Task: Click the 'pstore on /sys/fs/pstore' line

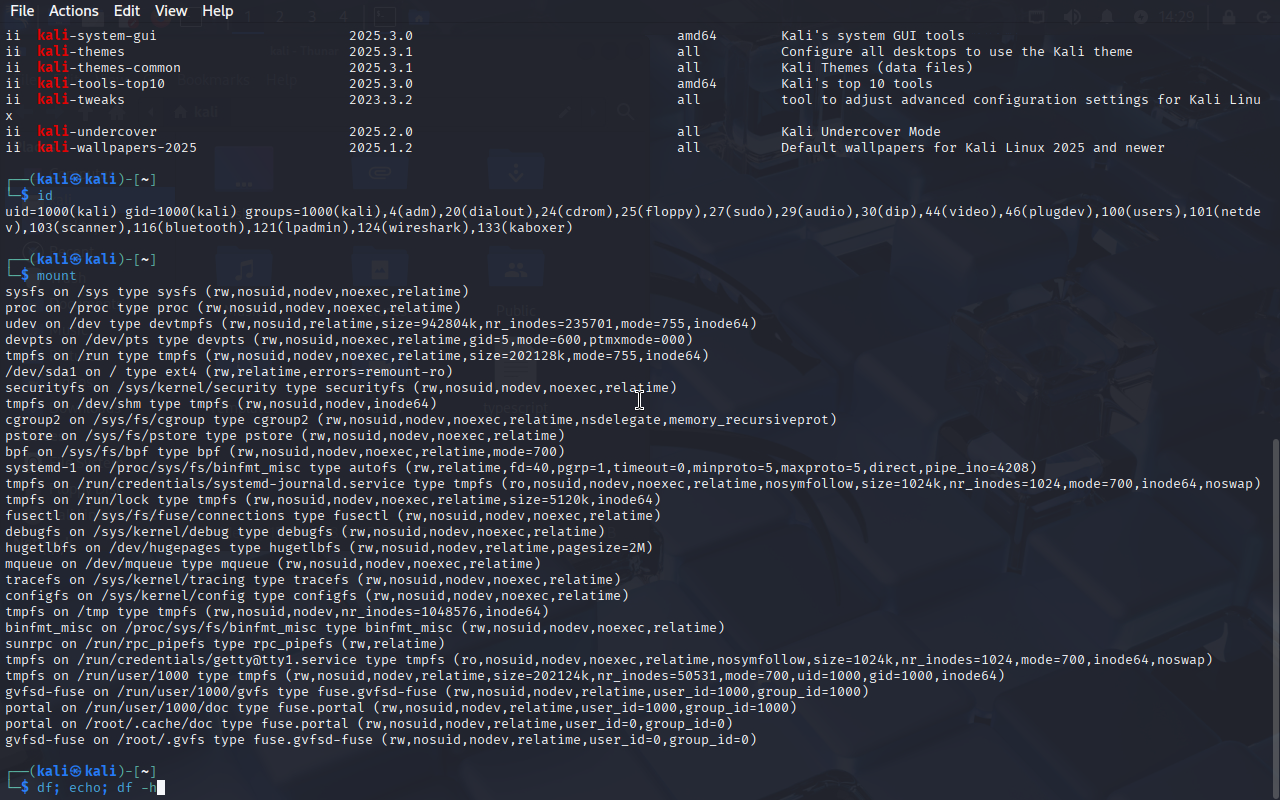Action: [x=285, y=436]
